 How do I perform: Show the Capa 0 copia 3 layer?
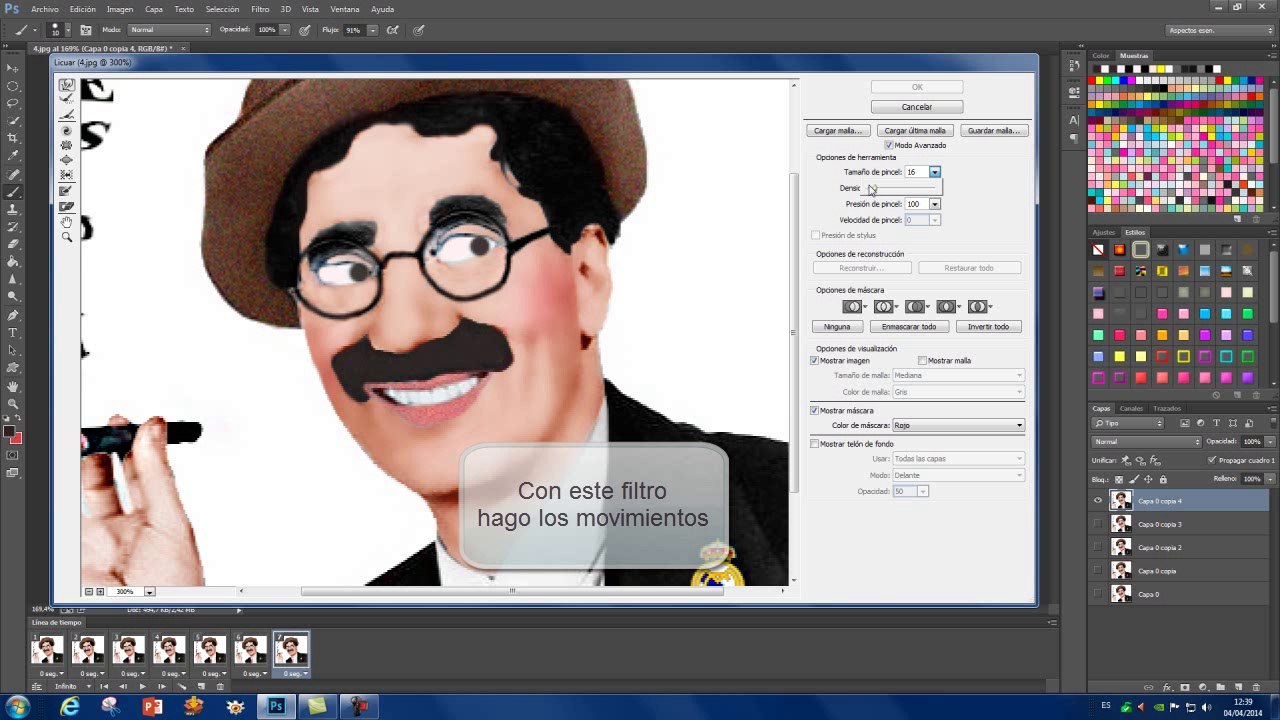1098,524
